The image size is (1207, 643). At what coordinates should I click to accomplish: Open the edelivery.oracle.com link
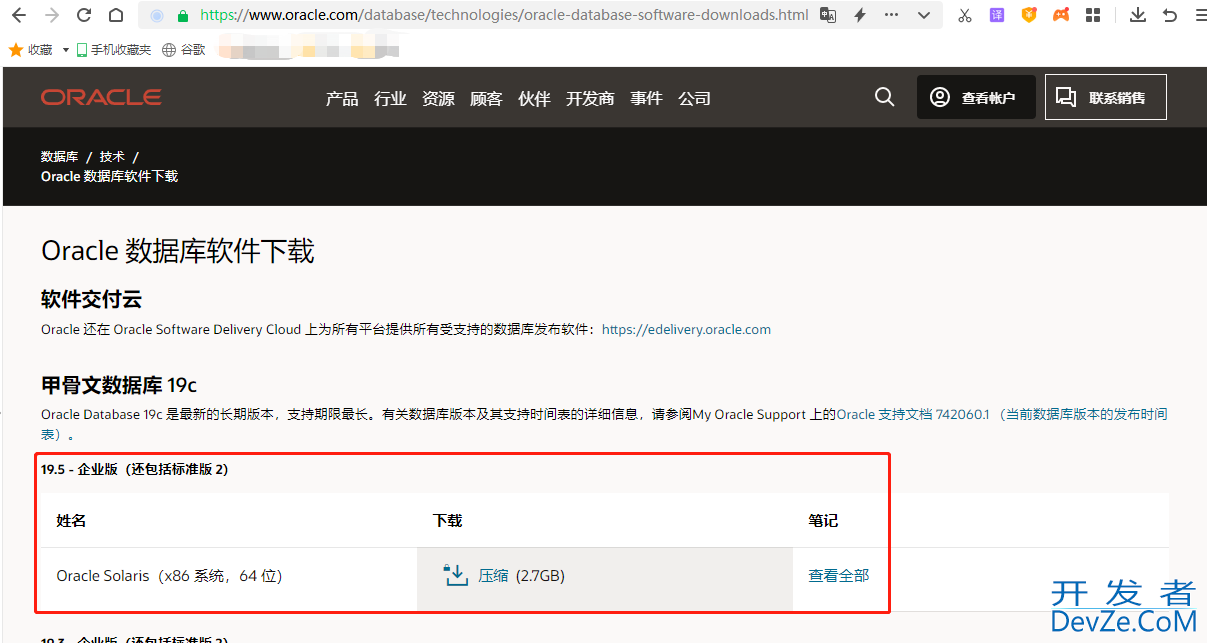tap(686, 329)
